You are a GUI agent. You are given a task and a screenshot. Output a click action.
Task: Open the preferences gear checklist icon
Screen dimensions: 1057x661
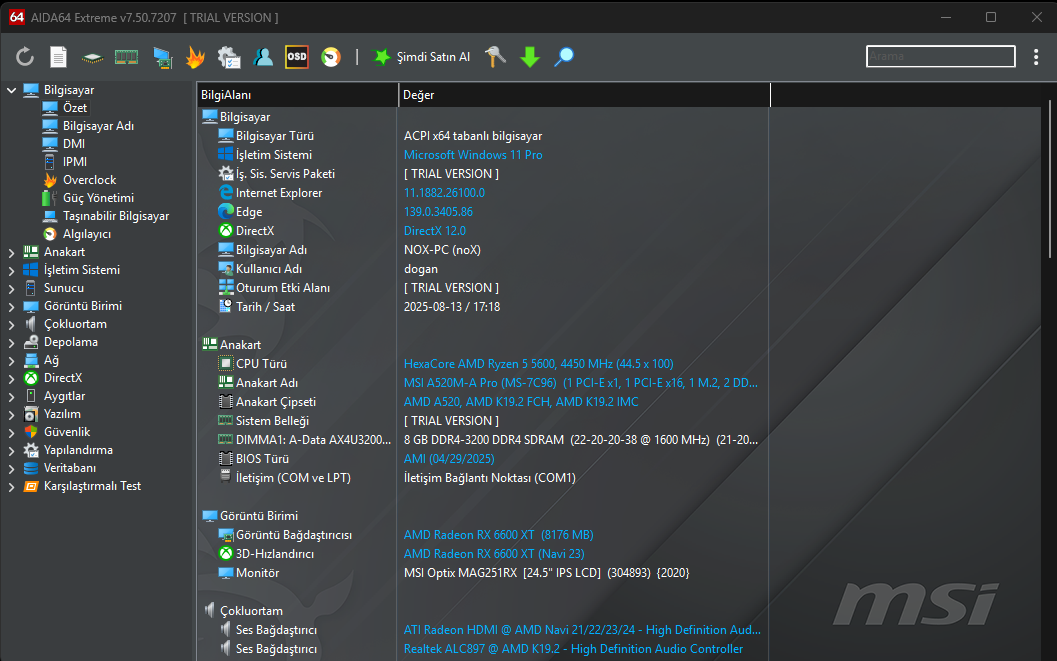[x=229, y=57]
